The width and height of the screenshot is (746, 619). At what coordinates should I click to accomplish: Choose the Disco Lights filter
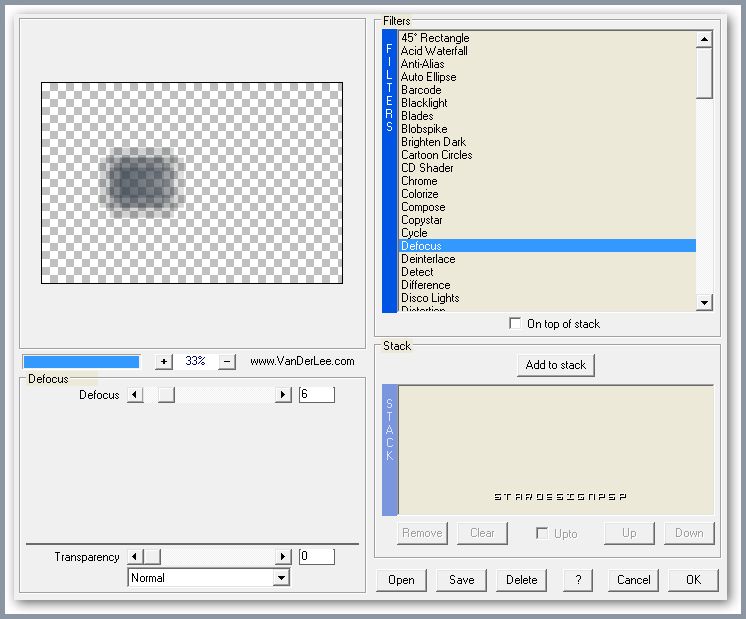[430, 298]
